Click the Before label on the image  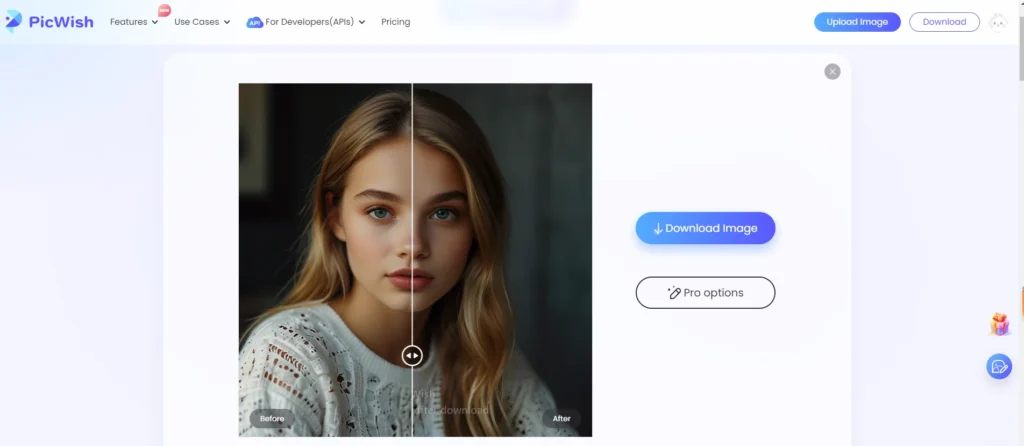[x=272, y=419]
